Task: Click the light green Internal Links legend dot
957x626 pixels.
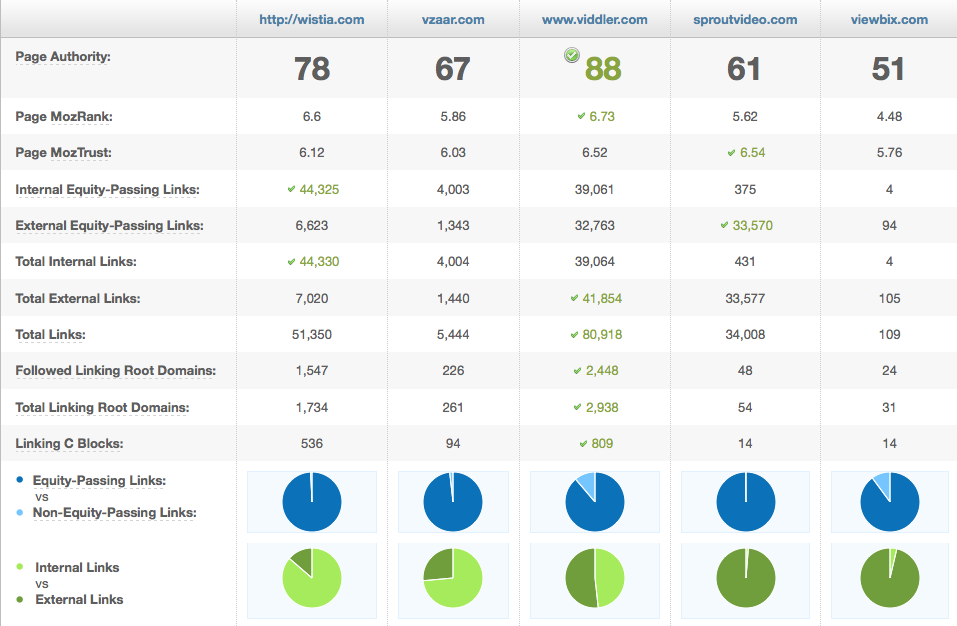Action: [x=20, y=567]
